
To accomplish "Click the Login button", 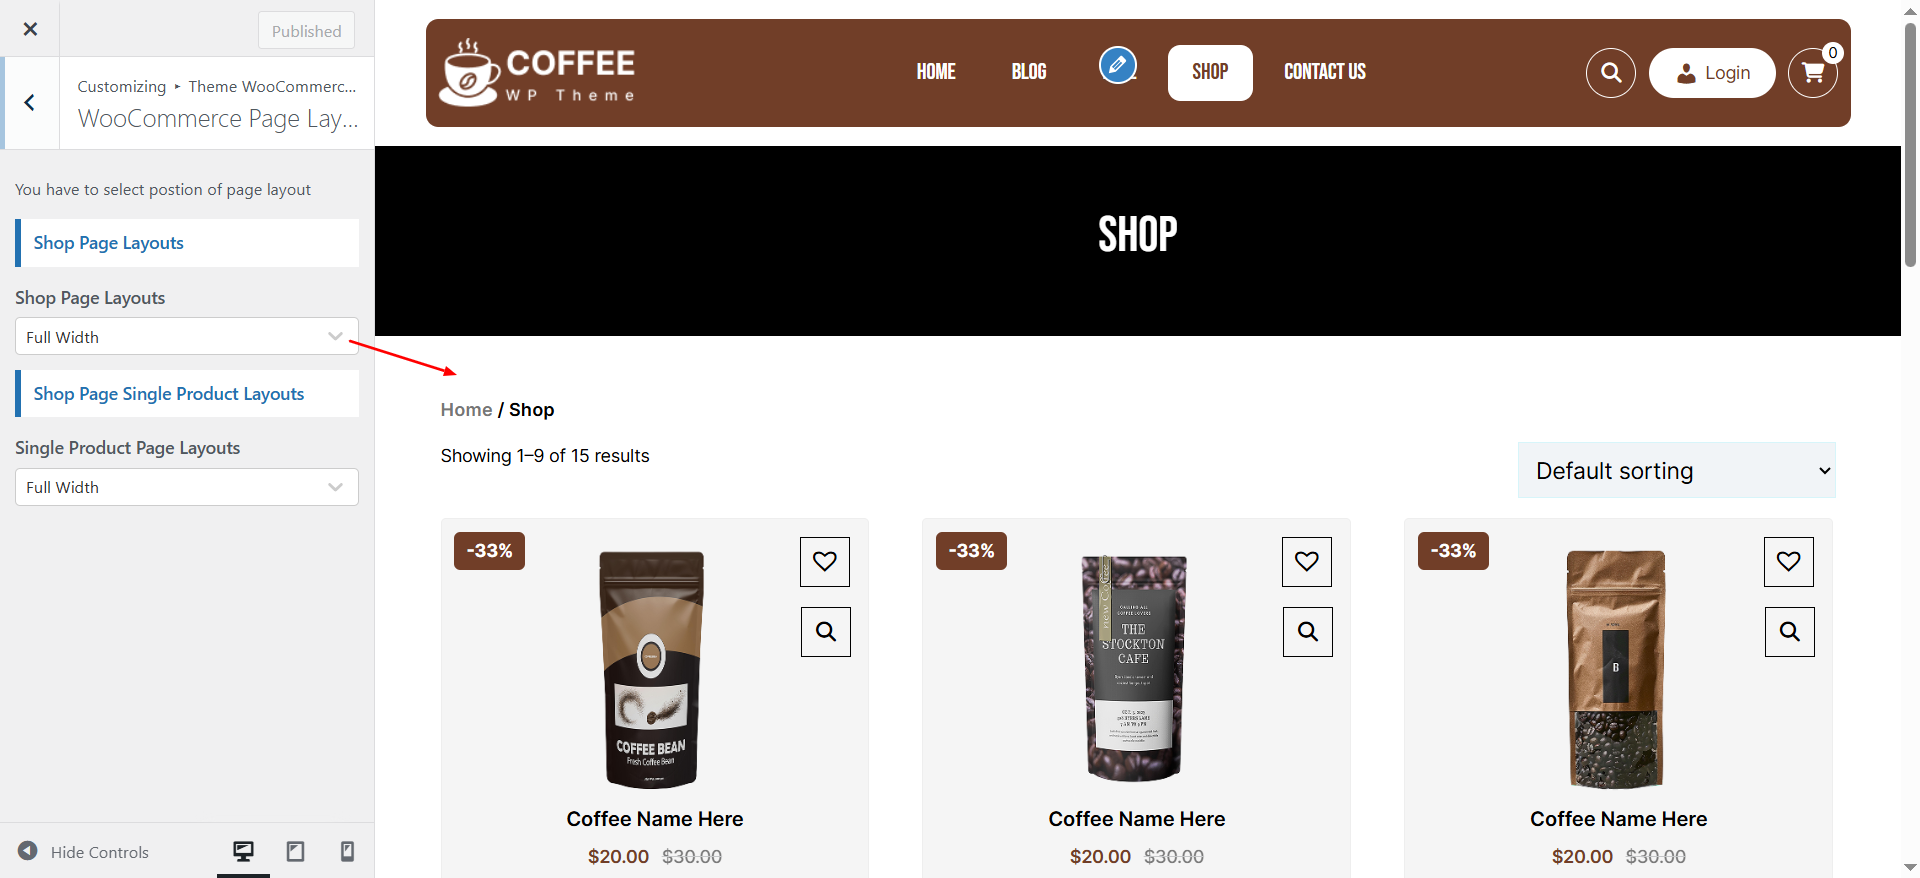I will (x=1712, y=73).
